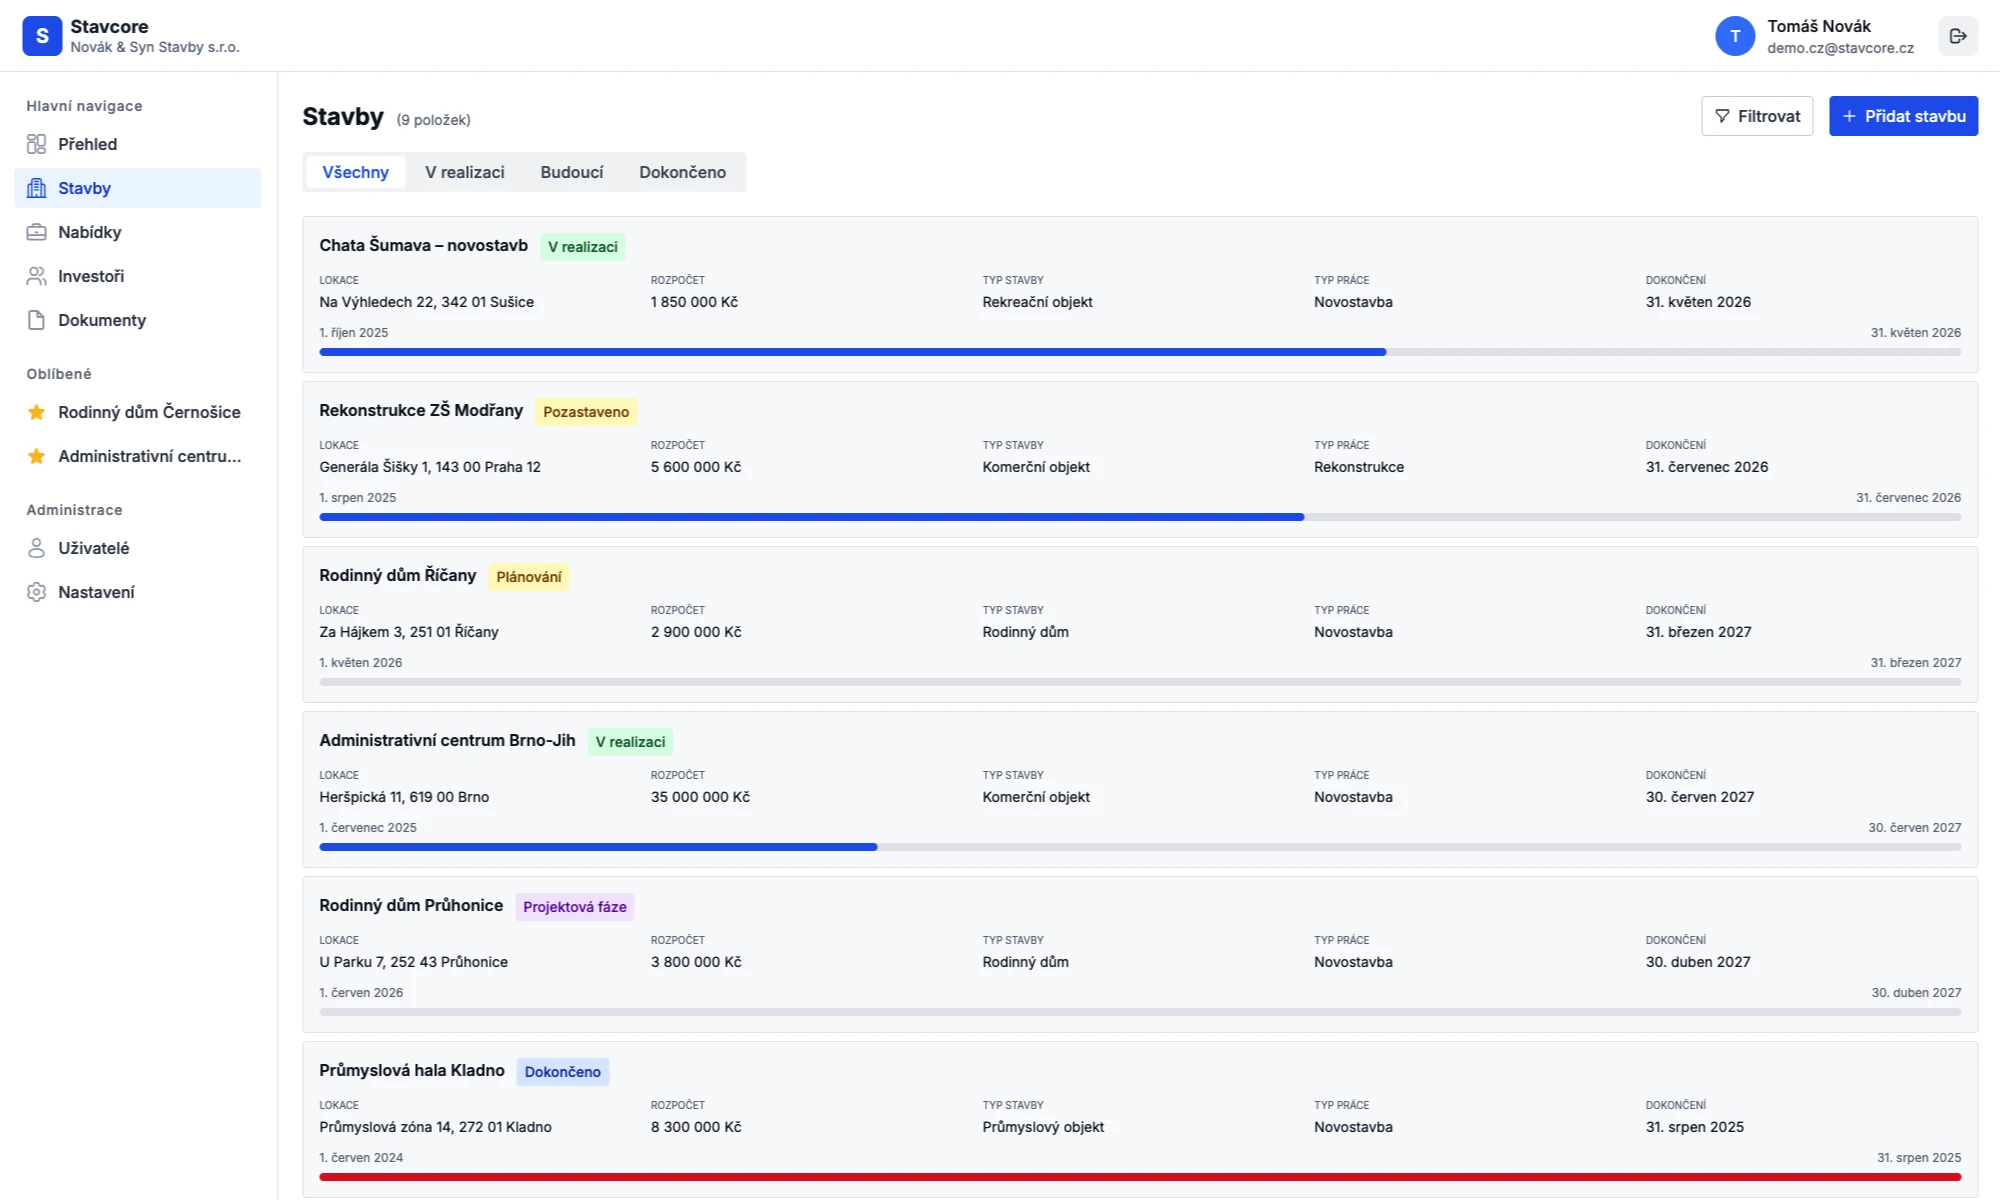
Task: Click the Projektová fáze status badge
Action: [x=574, y=907]
